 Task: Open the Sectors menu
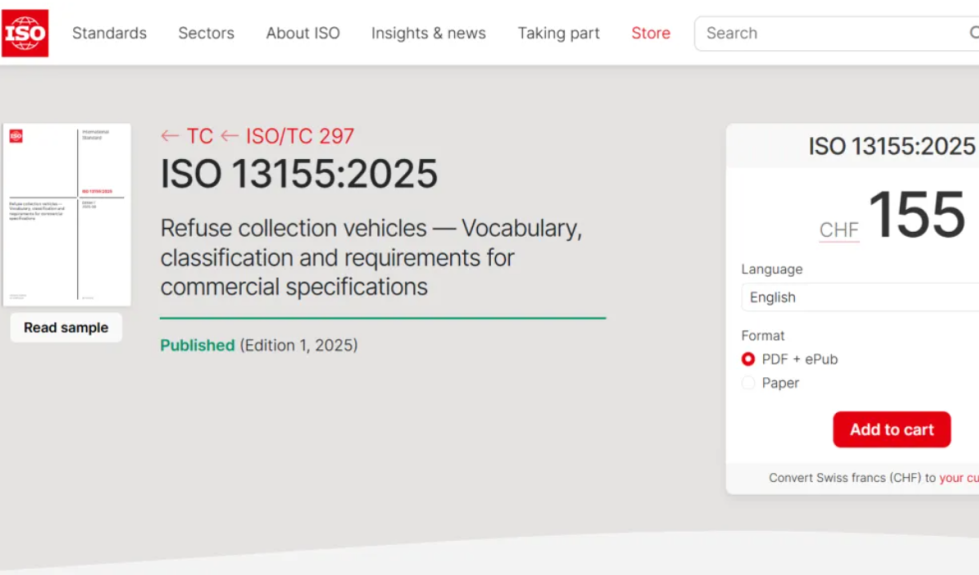point(206,33)
